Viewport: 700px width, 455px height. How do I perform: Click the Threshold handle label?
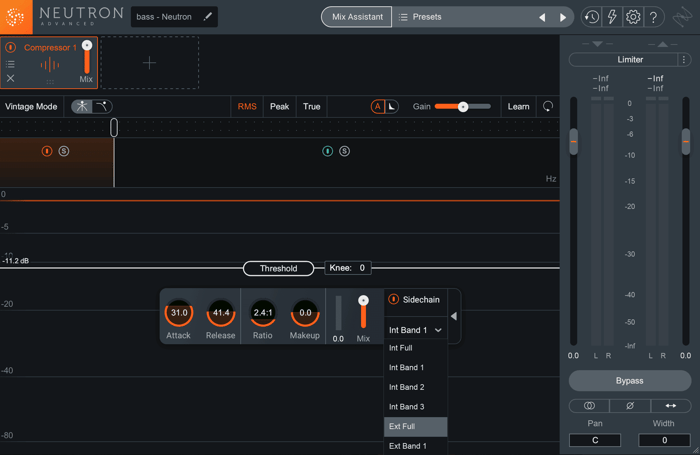click(279, 268)
